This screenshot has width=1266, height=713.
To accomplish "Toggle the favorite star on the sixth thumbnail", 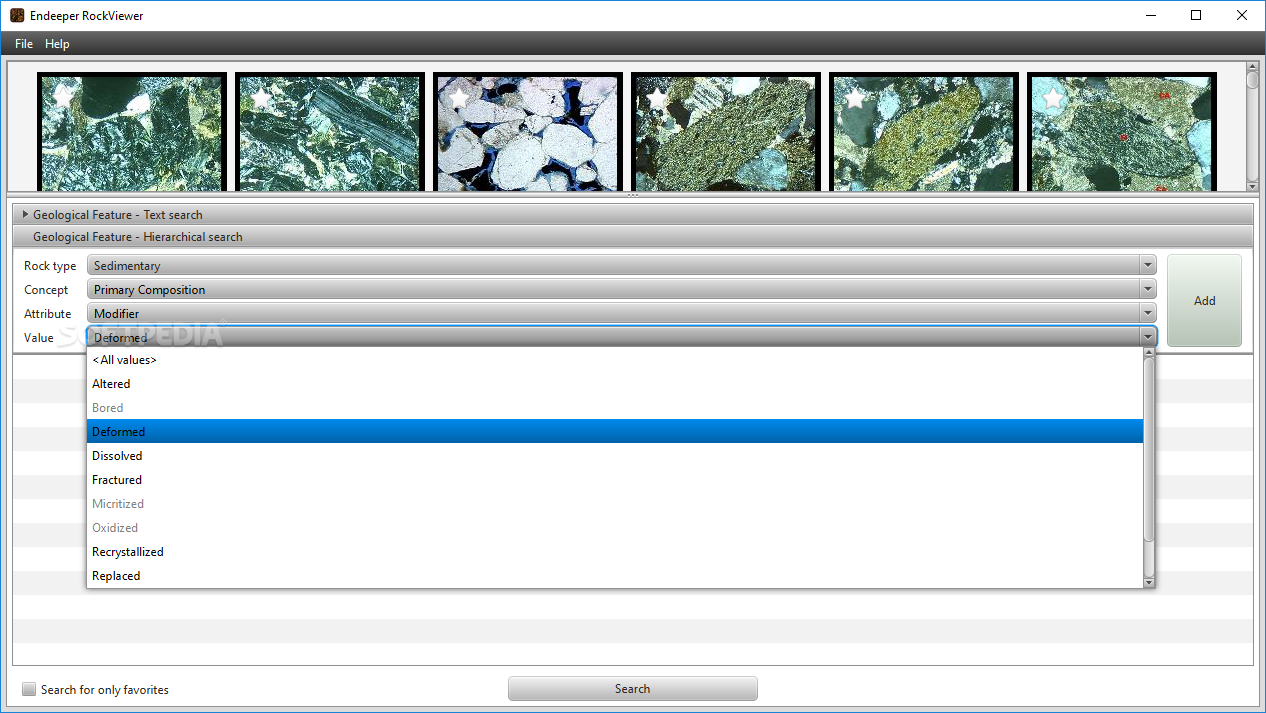I will (x=1053, y=97).
